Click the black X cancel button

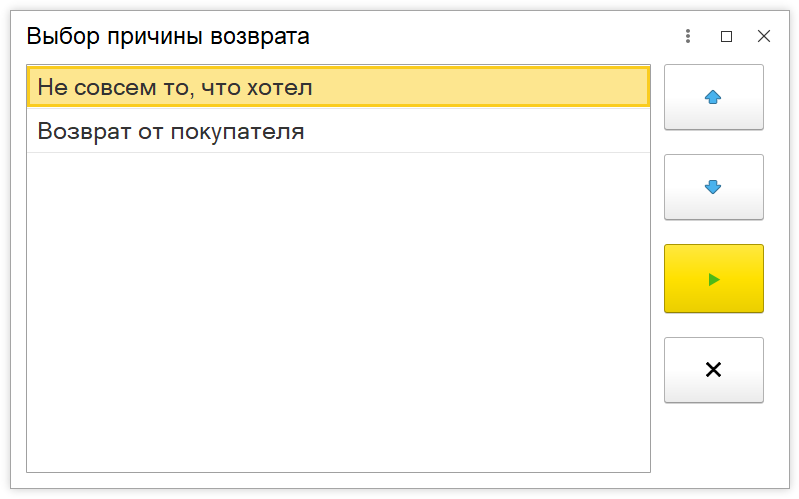click(713, 370)
